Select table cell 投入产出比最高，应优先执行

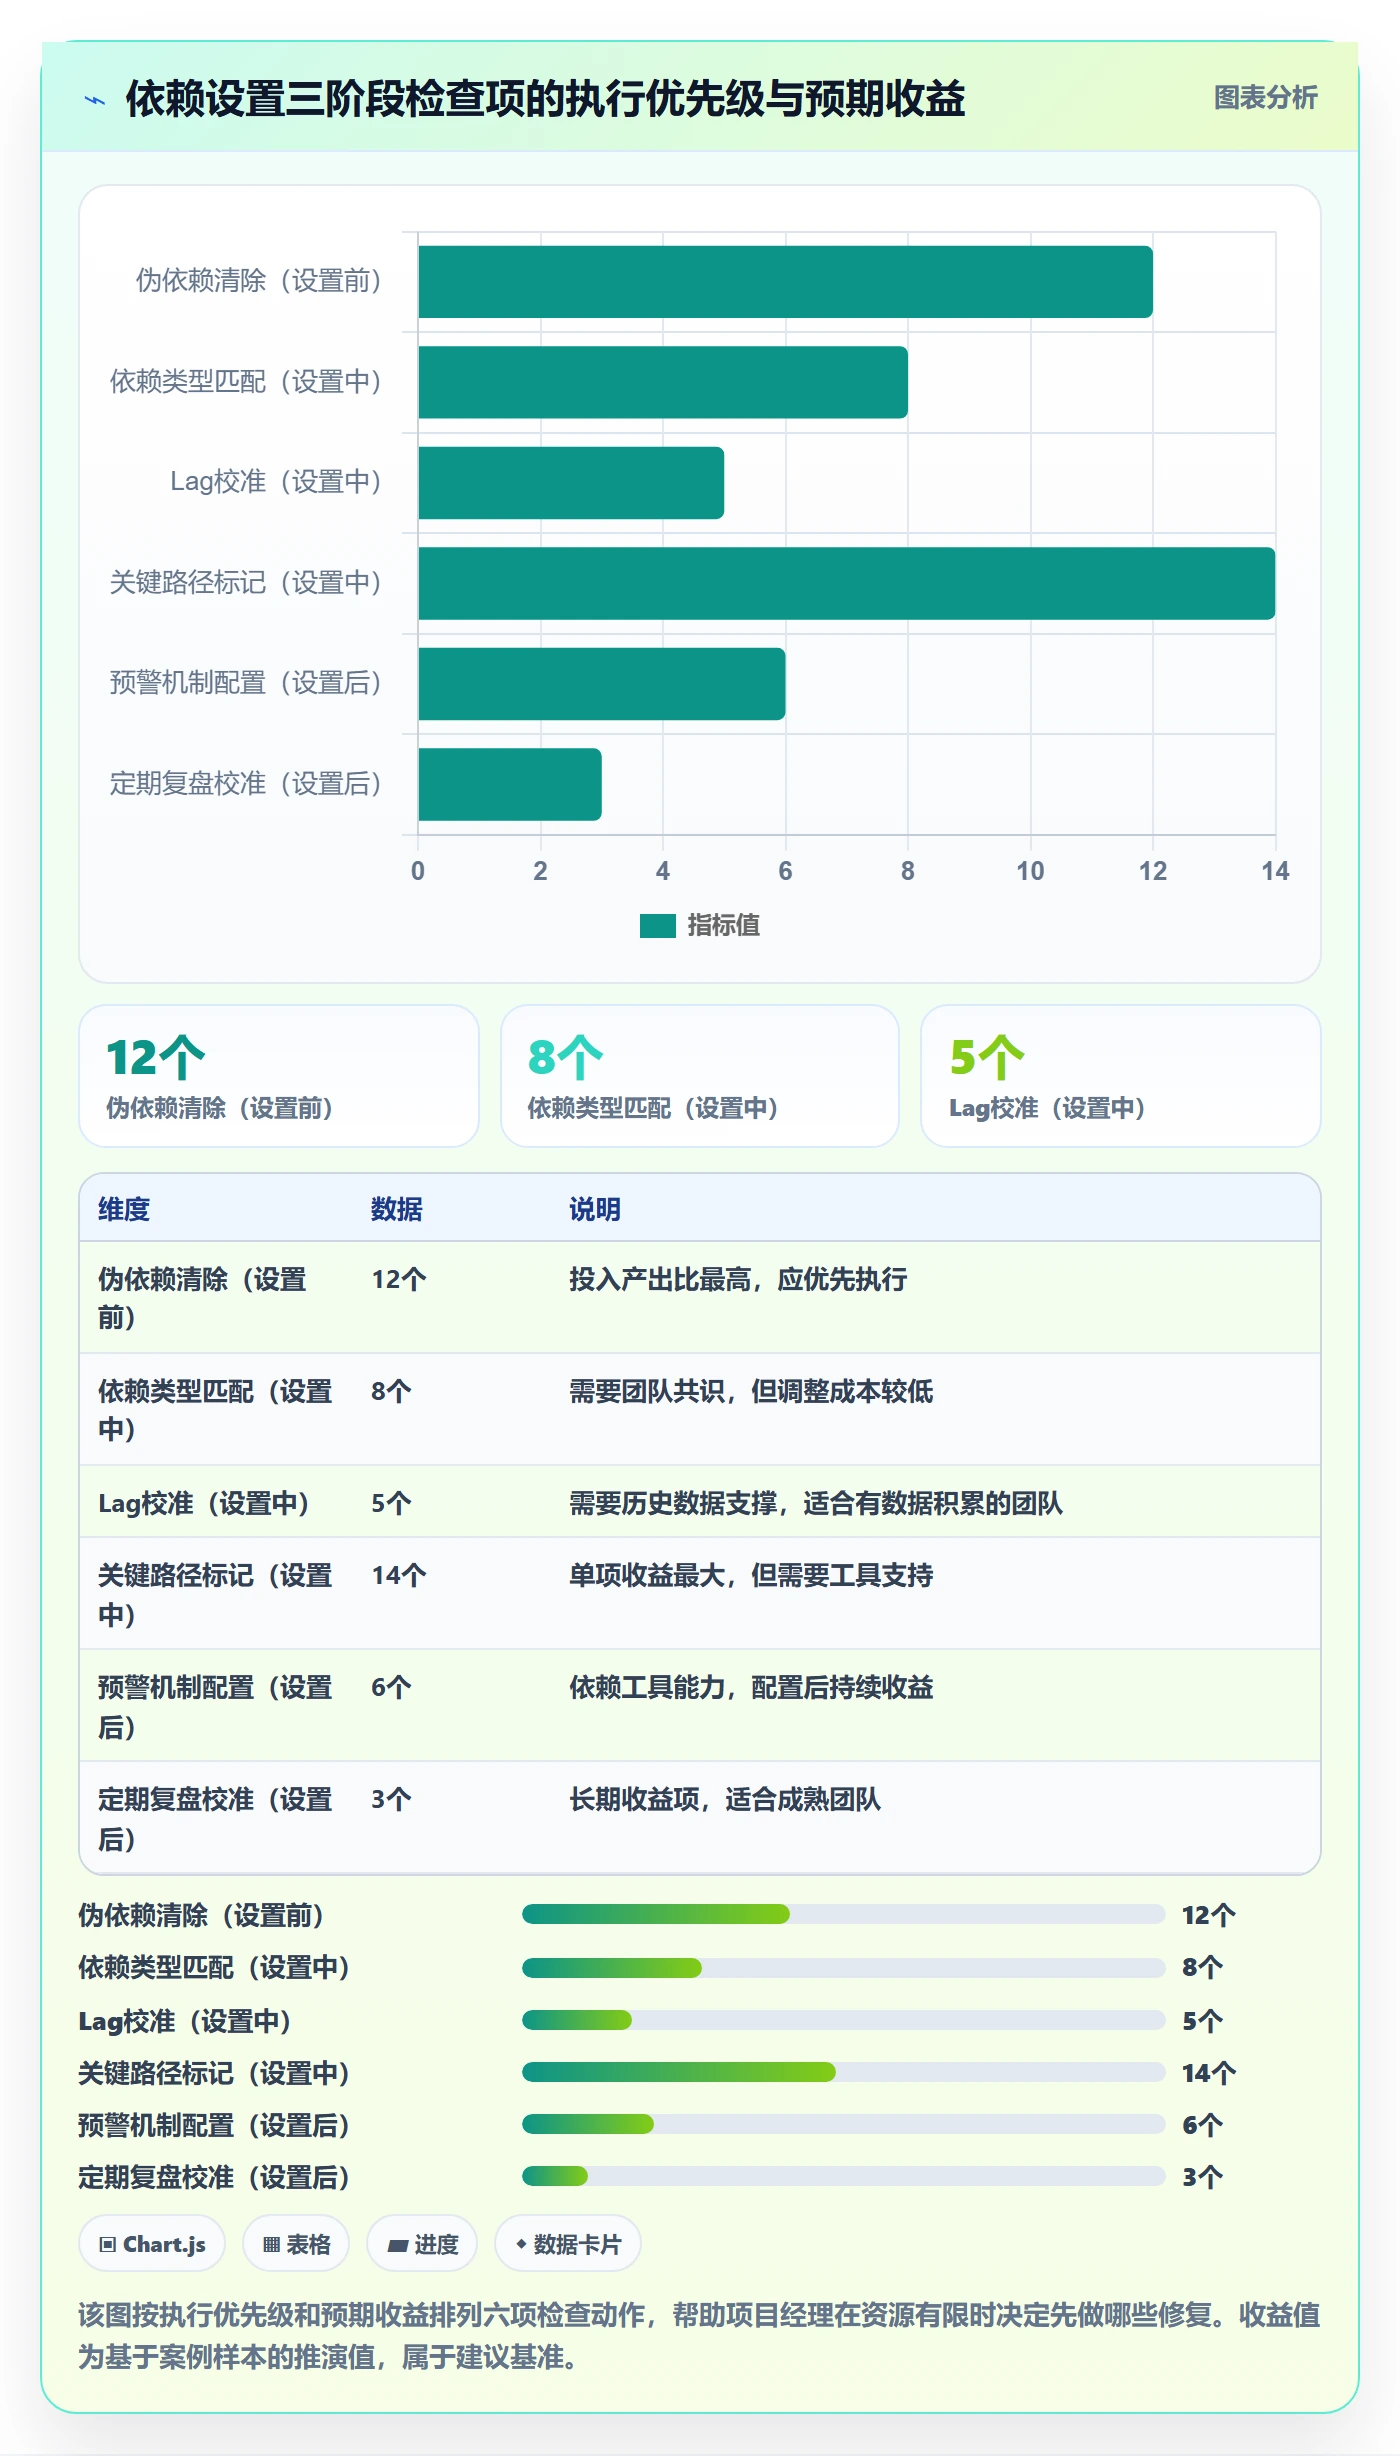pyautogui.click(x=738, y=1279)
